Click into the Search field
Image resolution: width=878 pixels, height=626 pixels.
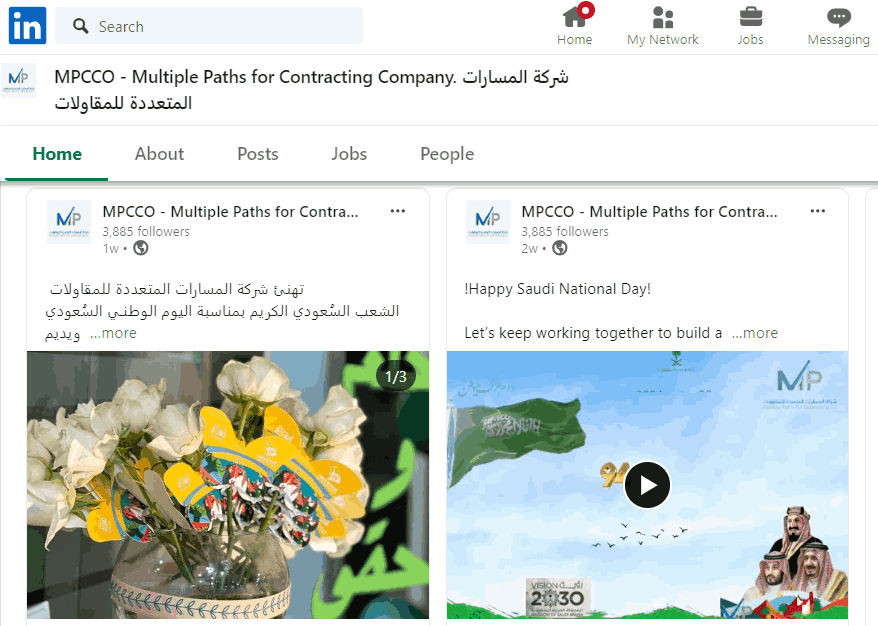click(209, 26)
